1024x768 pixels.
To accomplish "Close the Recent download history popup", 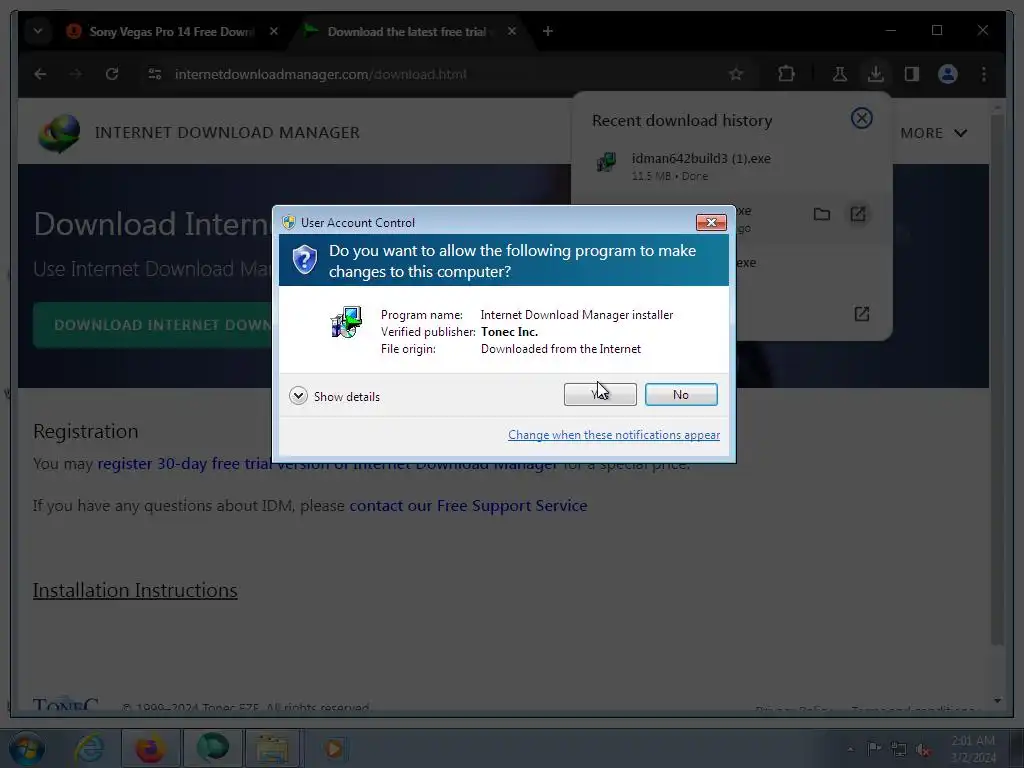I will pos(861,118).
